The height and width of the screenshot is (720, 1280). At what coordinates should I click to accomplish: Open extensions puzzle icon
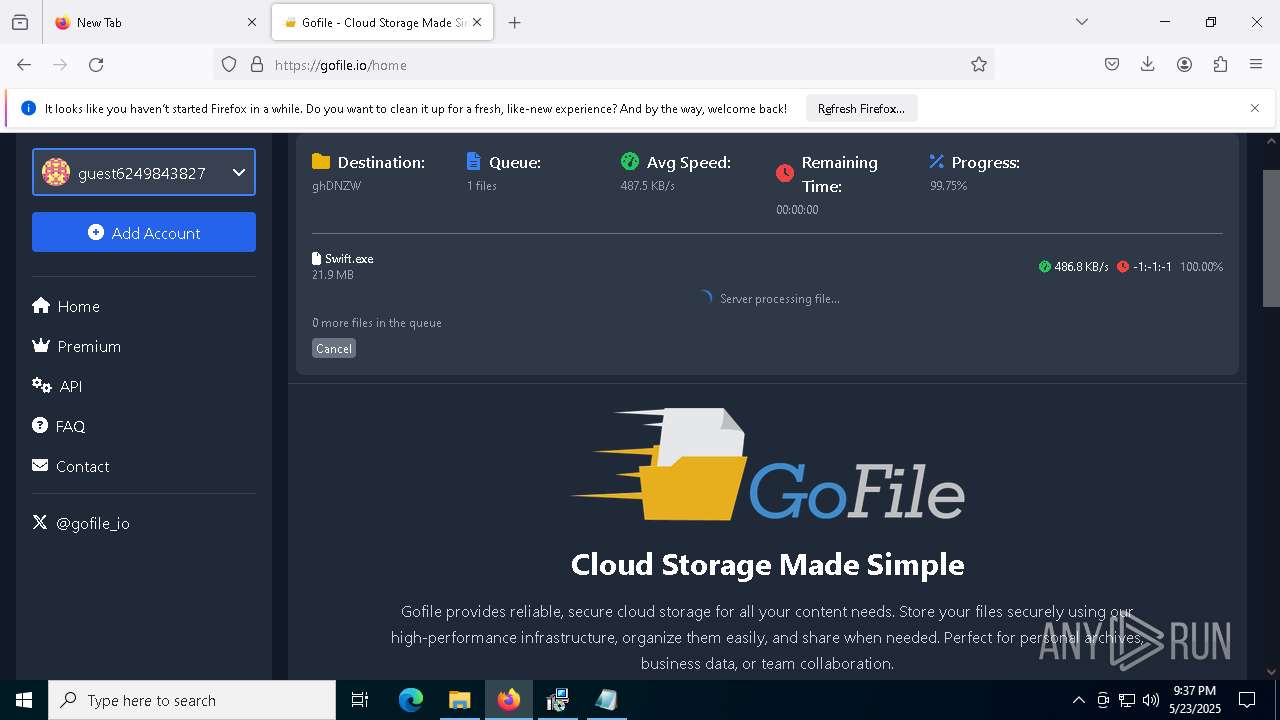[x=1220, y=65]
